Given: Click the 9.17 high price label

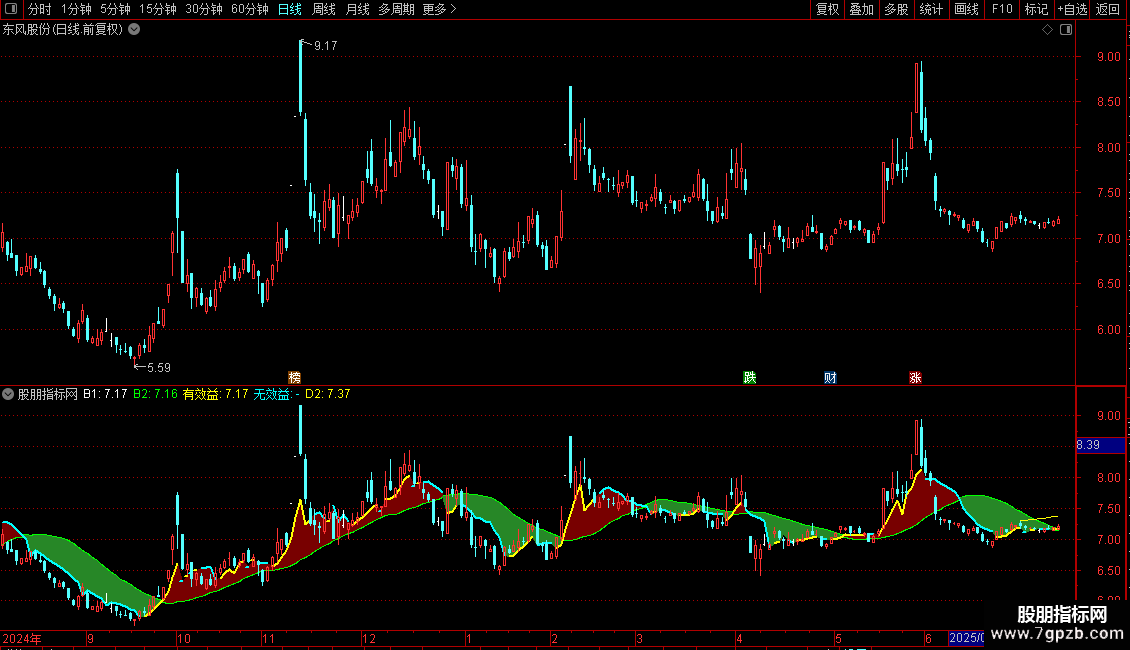Looking at the screenshot, I should [325, 46].
